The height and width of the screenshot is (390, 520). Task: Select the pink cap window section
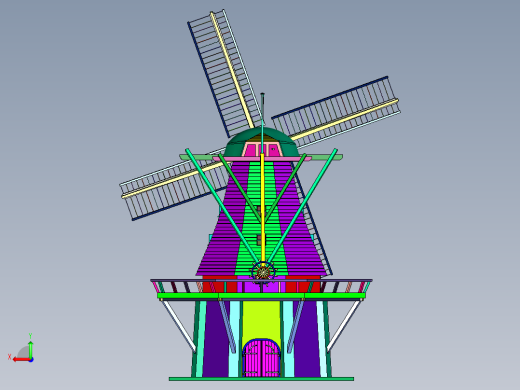(x=263, y=149)
